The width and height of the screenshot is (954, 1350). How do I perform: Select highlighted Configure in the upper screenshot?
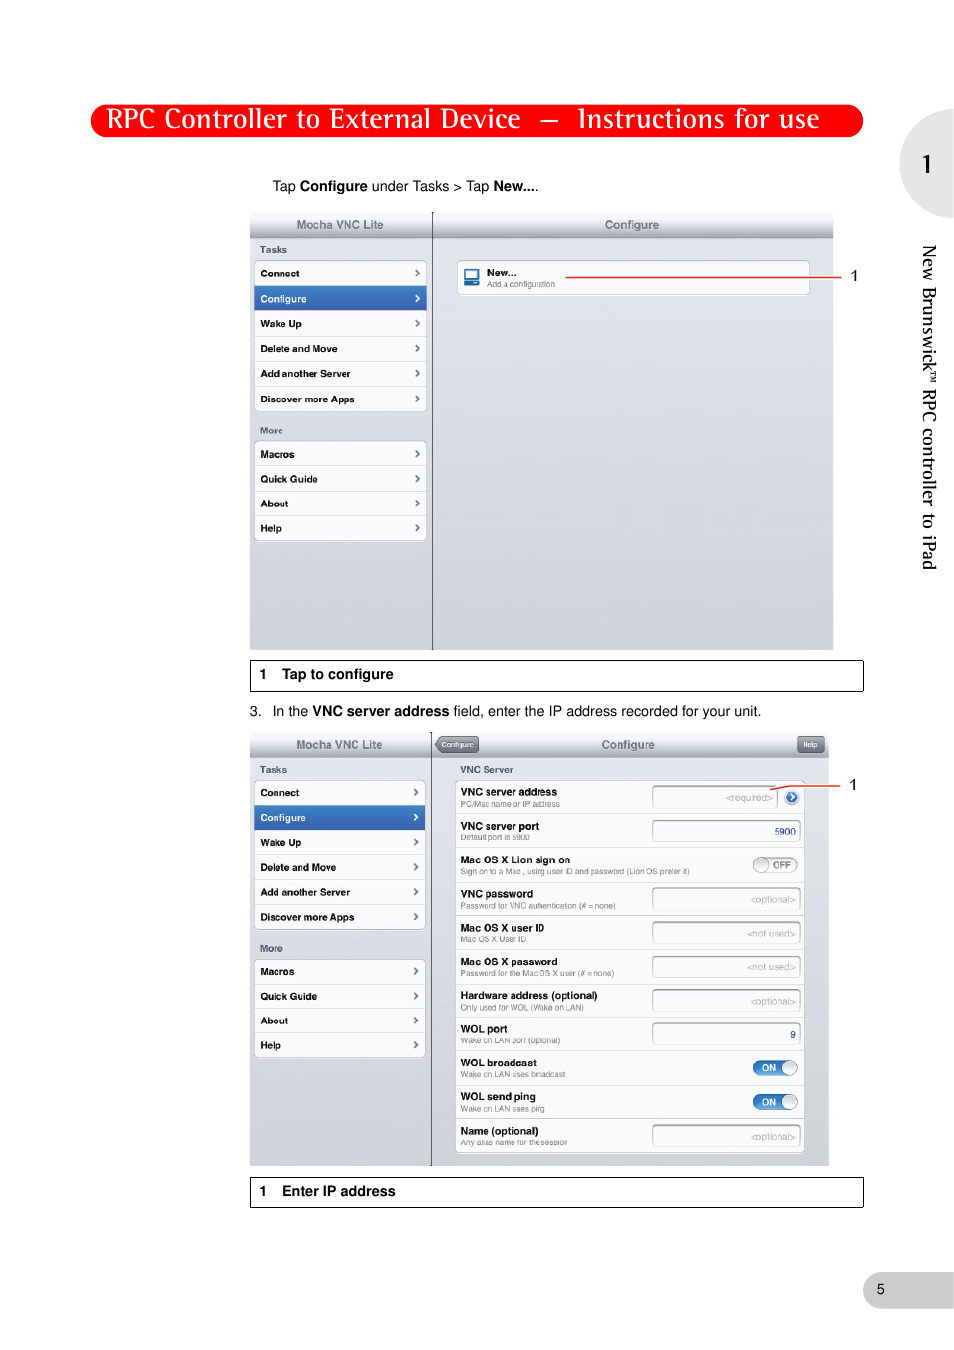[x=340, y=298]
